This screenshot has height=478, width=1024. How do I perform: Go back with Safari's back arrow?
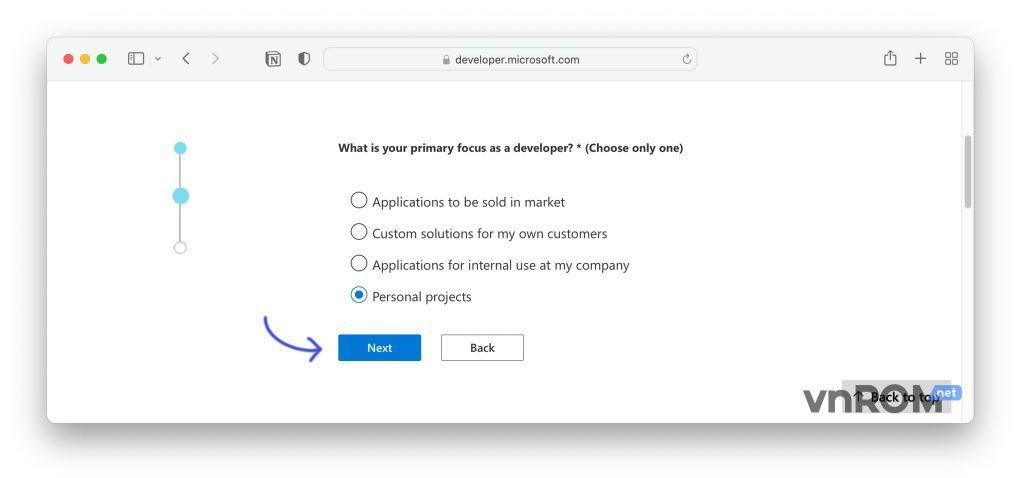click(186, 59)
